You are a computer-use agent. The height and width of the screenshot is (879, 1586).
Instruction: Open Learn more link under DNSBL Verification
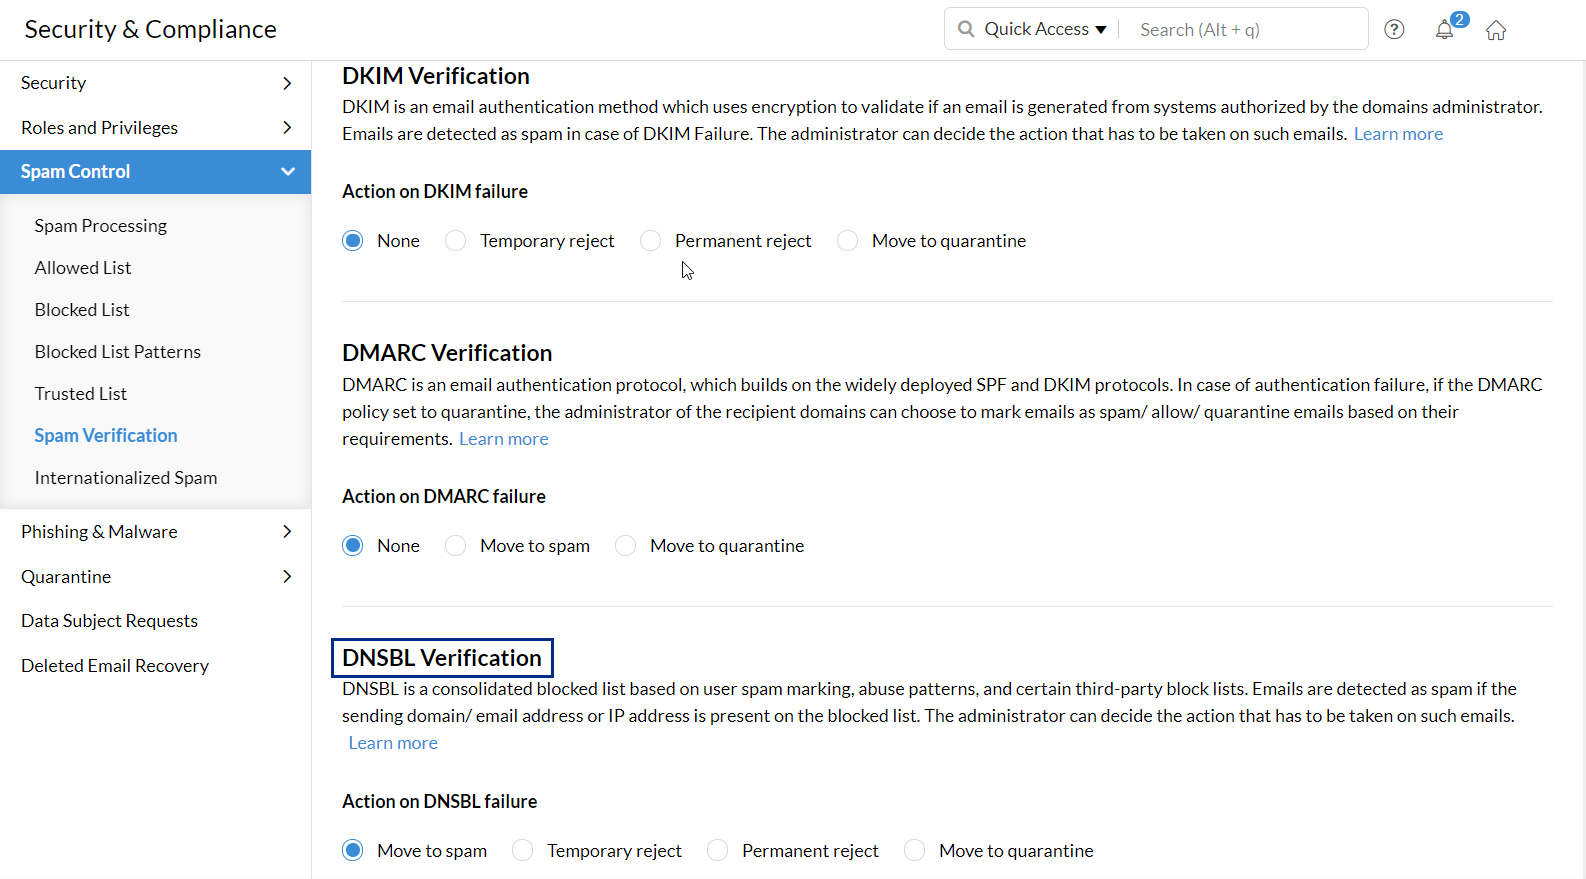tap(393, 743)
